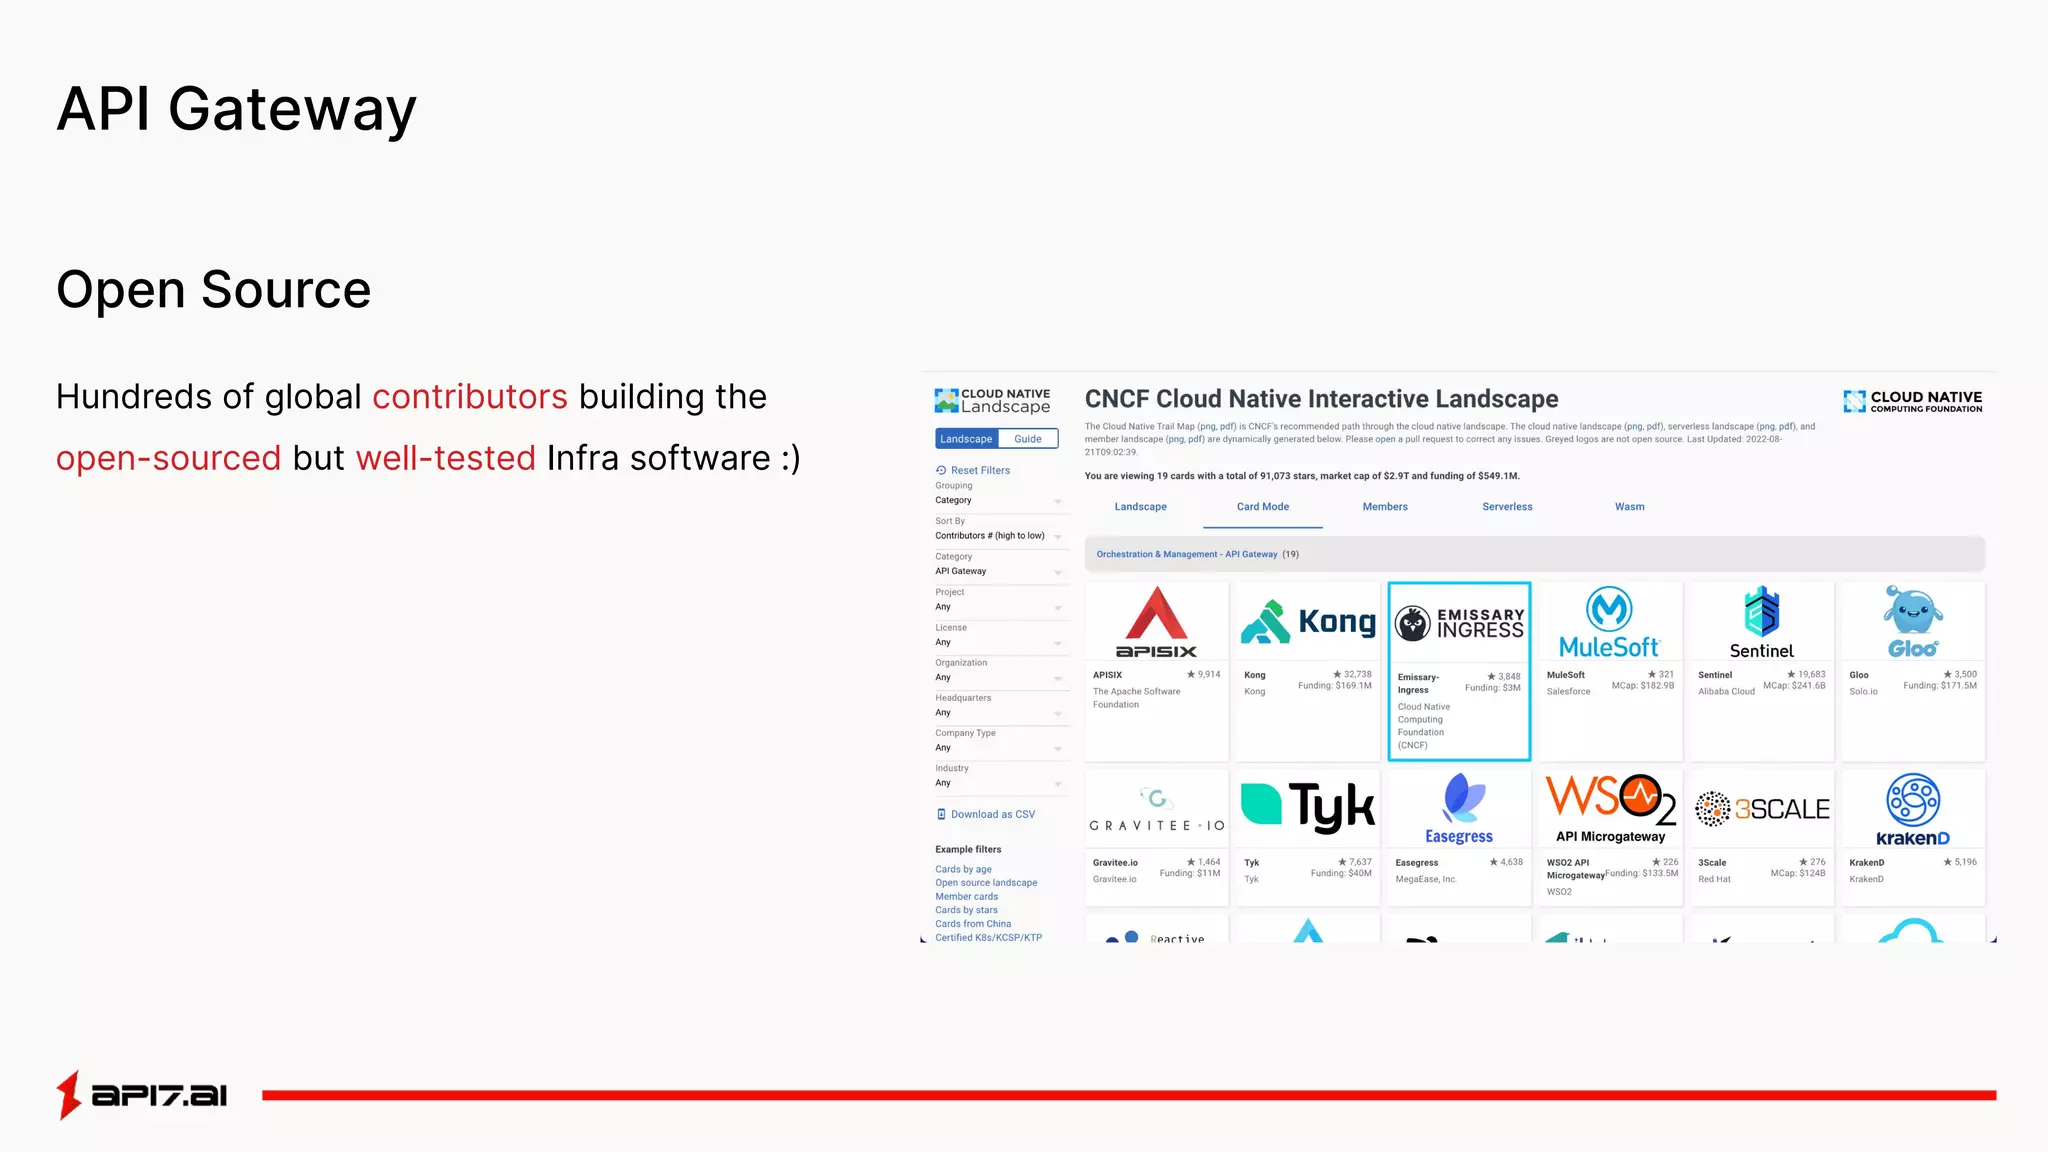Click KrakenD star count 5,196

click(x=1960, y=862)
